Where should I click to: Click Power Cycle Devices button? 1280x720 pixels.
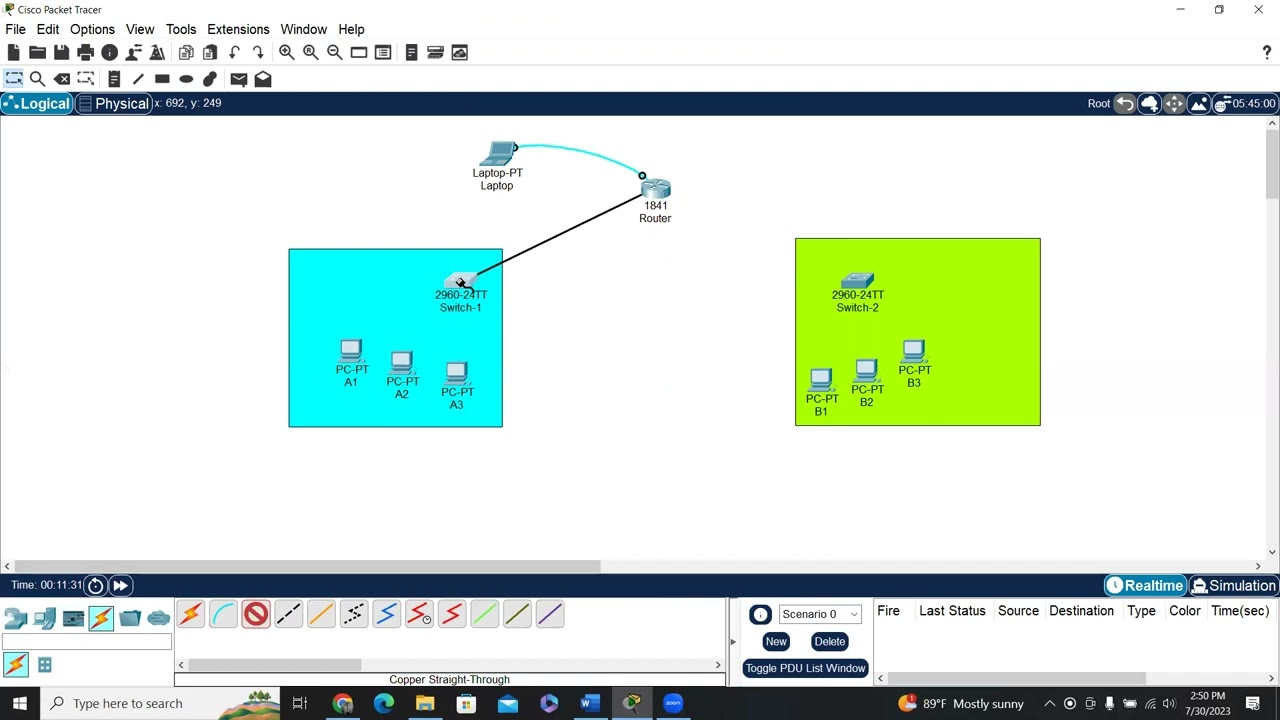coord(95,585)
